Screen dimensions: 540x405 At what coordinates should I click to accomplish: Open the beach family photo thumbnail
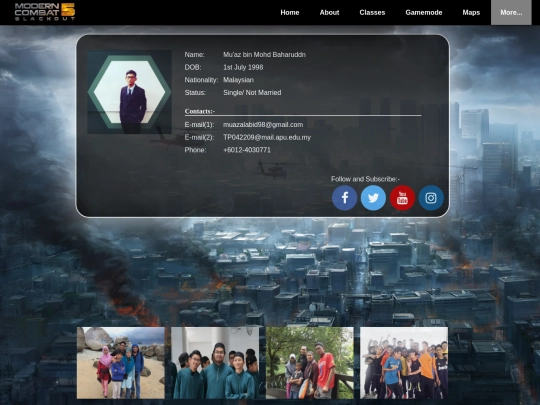(x=121, y=363)
